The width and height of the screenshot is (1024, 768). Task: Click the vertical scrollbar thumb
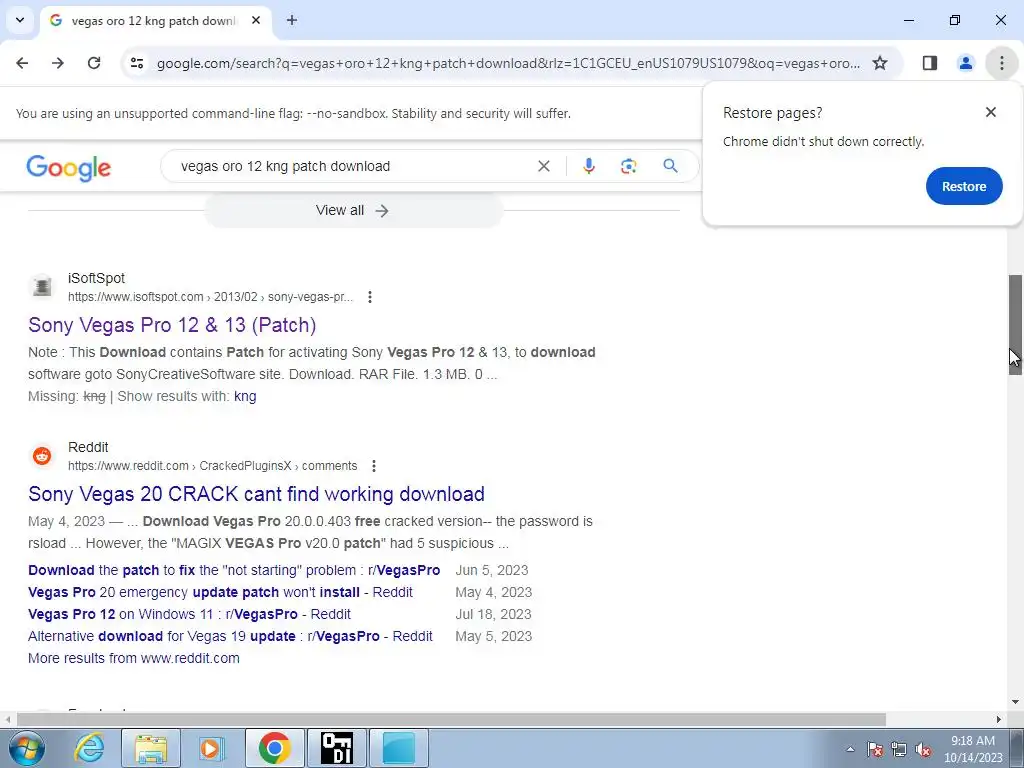click(x=1015, y=325)
